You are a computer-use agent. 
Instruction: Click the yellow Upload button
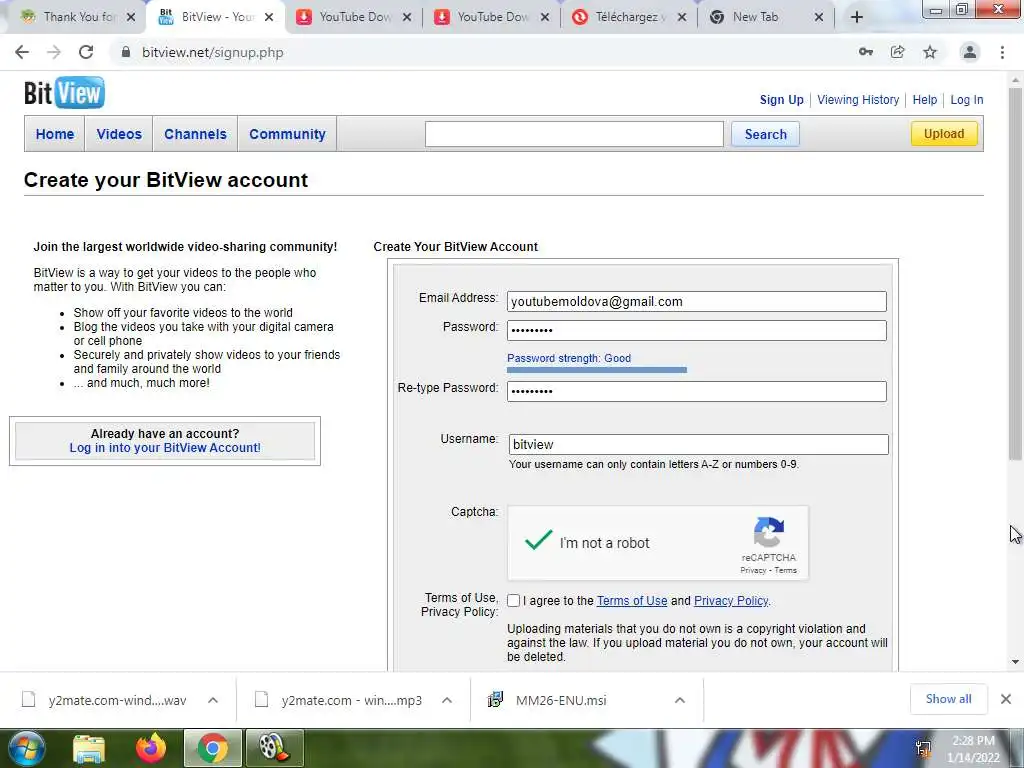[x=944, y=134]
